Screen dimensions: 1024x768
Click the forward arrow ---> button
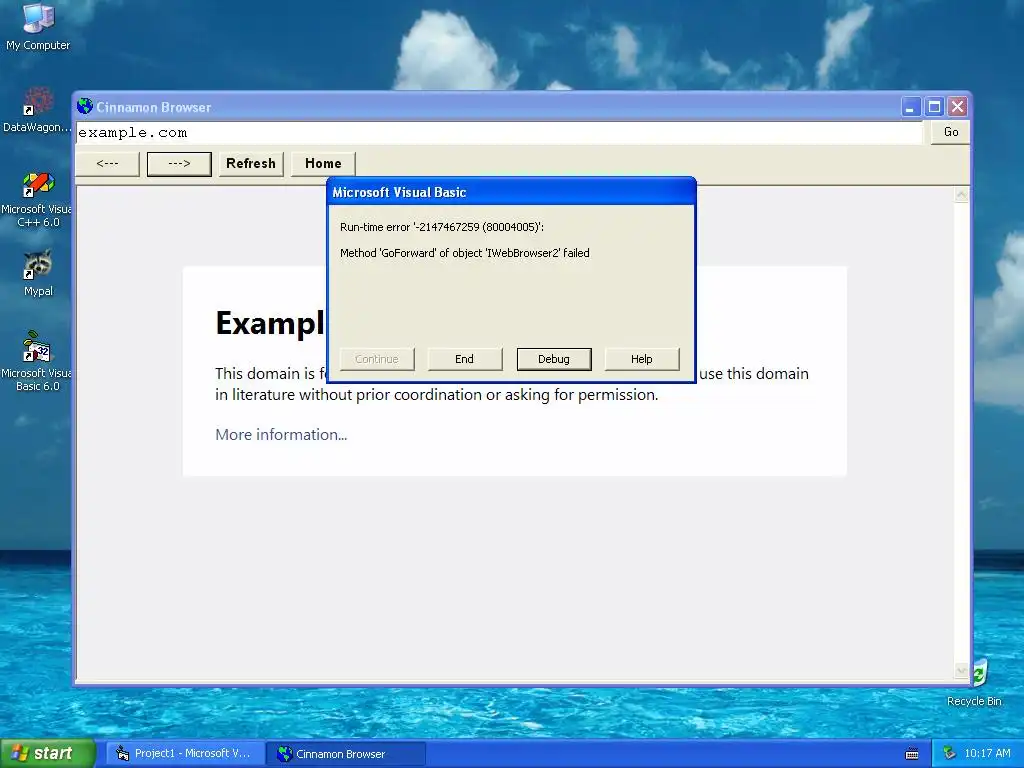point(179,163)
